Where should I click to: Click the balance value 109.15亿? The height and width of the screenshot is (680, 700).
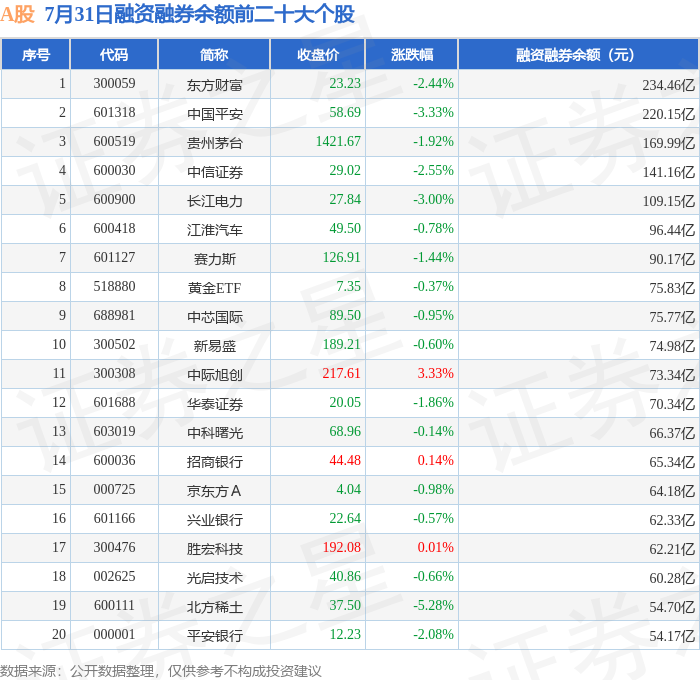point(668,201)
